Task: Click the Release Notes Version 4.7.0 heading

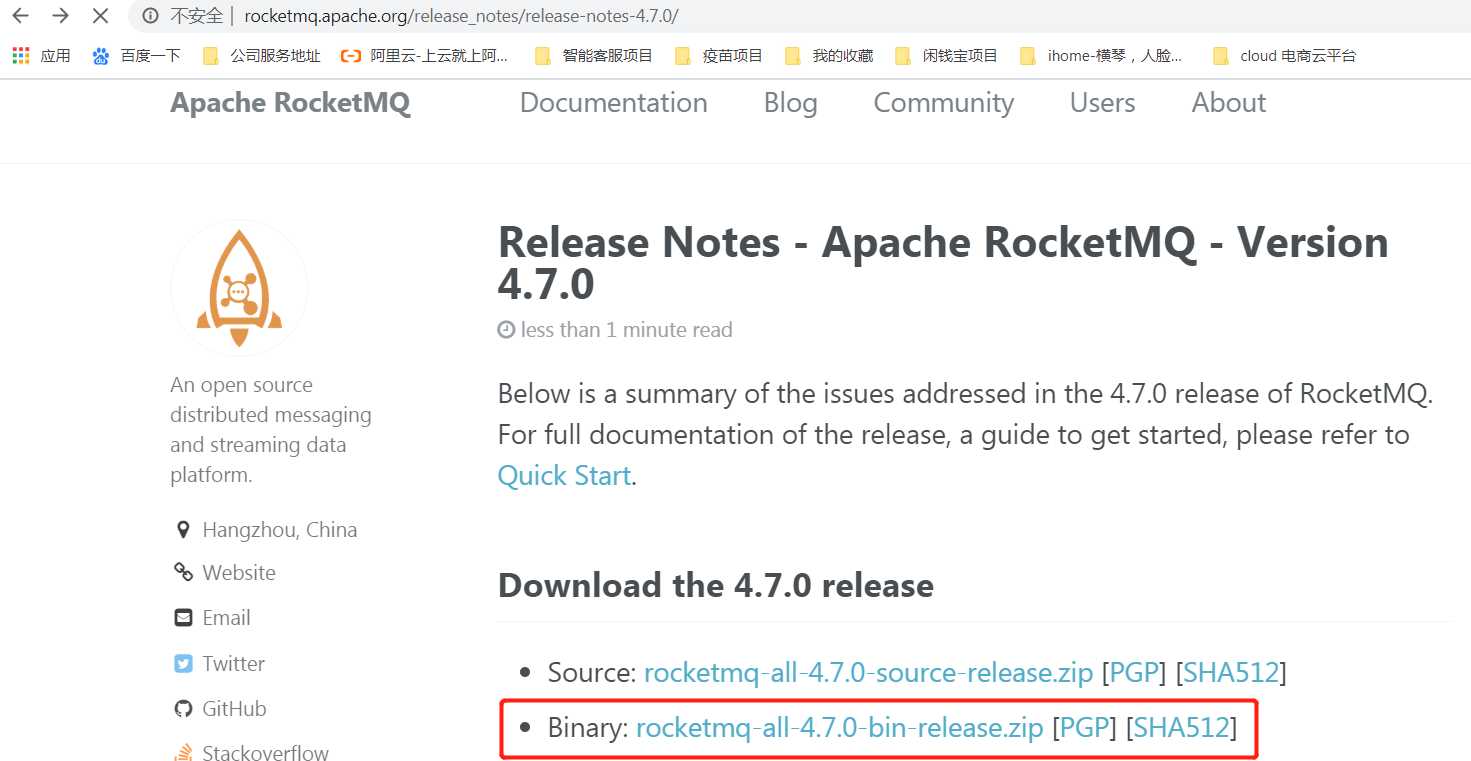Action: [943, 263]
